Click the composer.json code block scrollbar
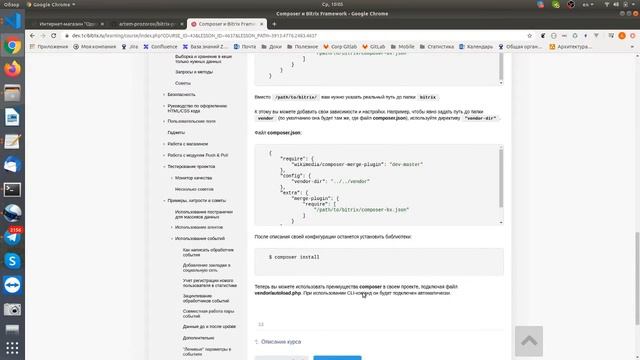640x360 pixels. [501, 178]
